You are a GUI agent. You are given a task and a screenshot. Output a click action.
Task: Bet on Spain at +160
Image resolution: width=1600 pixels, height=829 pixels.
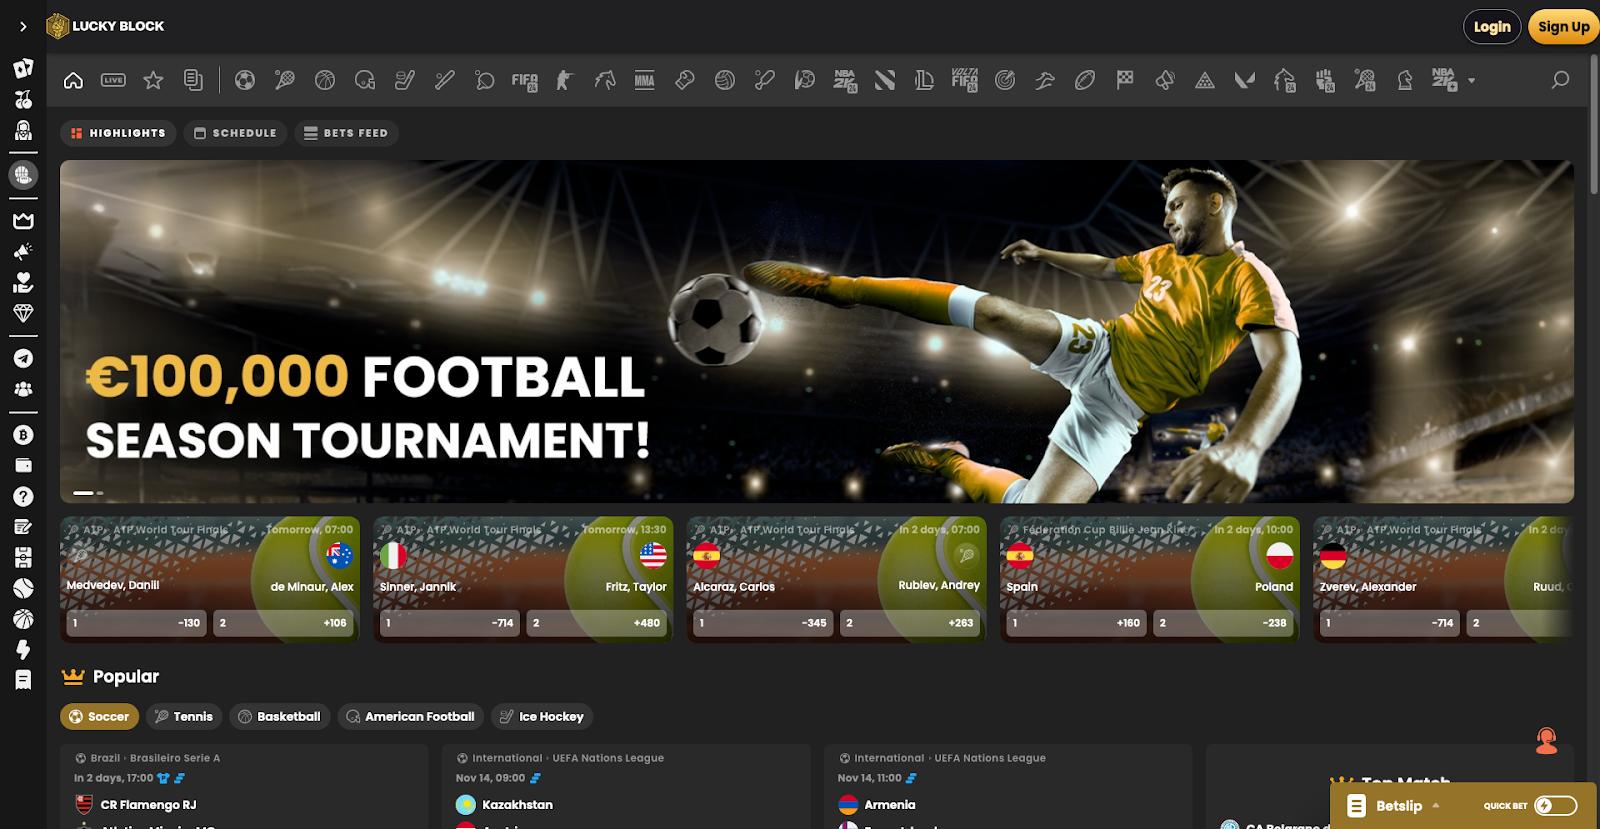coord(1076,623)
